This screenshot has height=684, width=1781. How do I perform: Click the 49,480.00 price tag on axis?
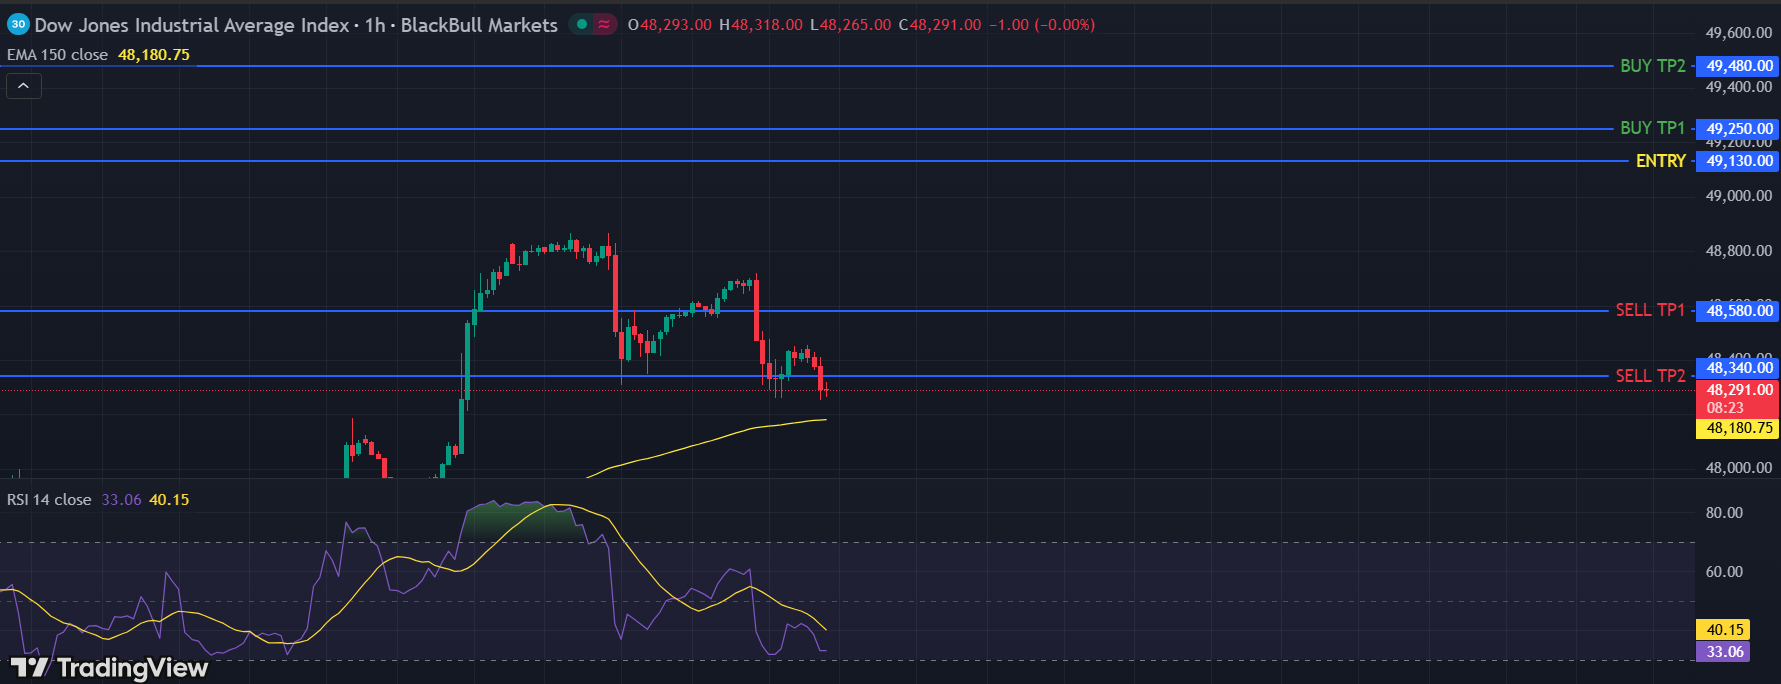(1738, 66)
